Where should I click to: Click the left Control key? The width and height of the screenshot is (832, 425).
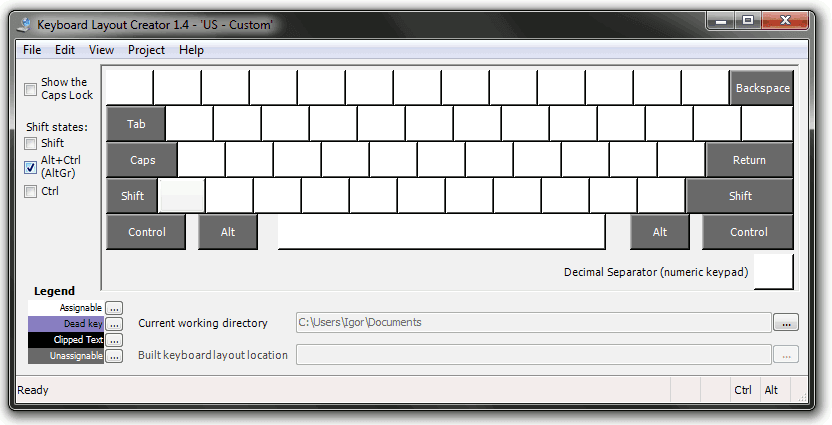146,232
